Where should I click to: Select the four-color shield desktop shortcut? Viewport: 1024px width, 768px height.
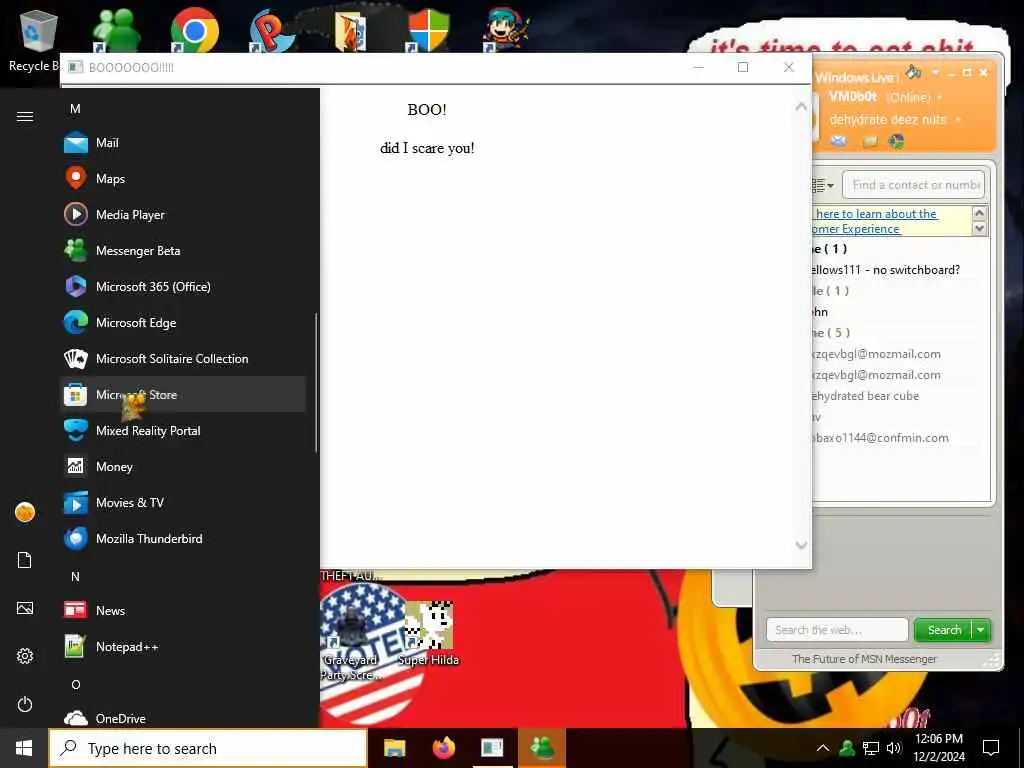tap(428, 31)
